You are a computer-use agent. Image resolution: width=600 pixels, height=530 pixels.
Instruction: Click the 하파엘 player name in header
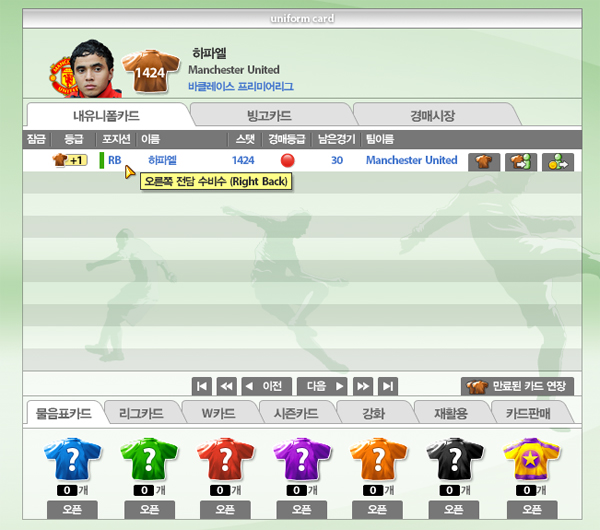pyautogui.click(x=209, y=53)
